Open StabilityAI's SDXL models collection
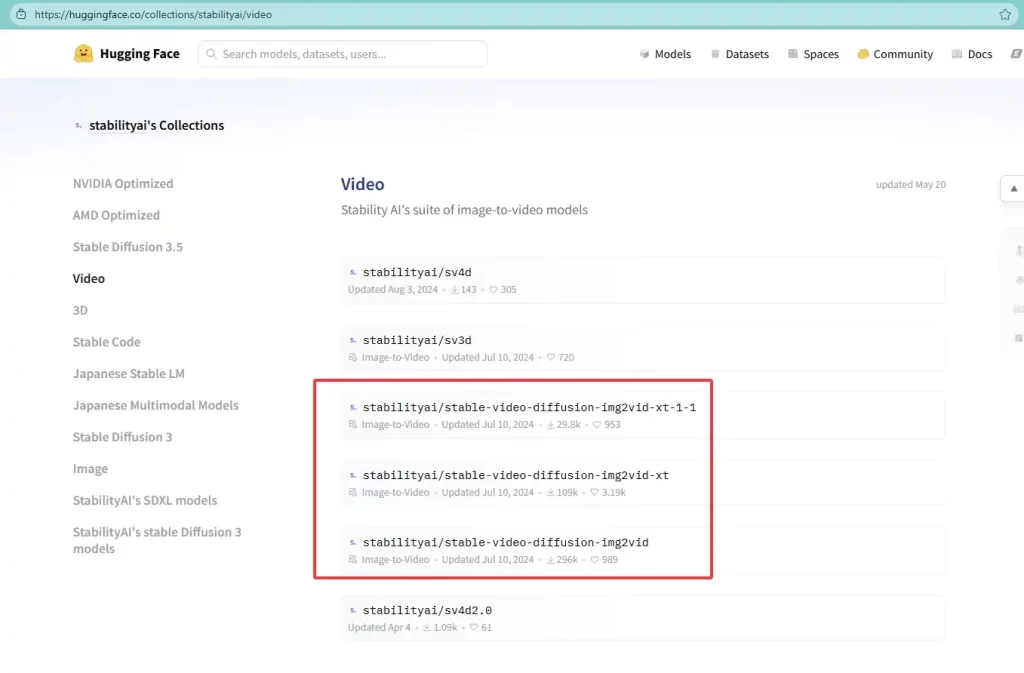 [x=145, y=501]
